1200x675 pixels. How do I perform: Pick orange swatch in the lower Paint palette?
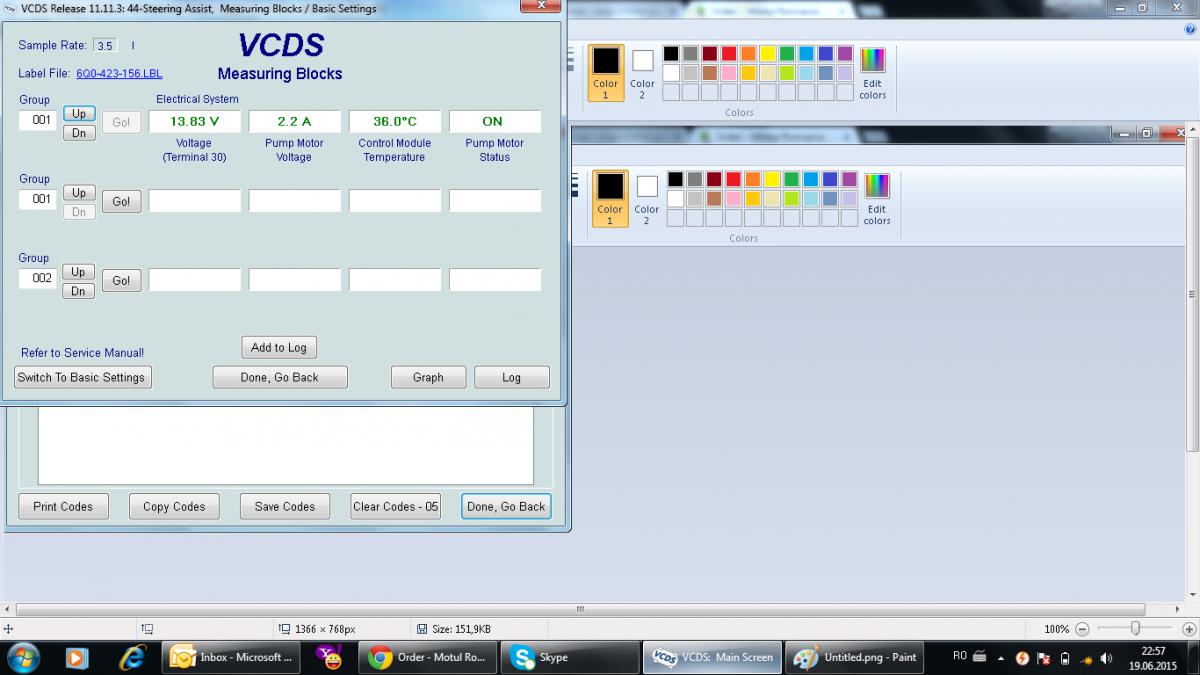[752, 179]
